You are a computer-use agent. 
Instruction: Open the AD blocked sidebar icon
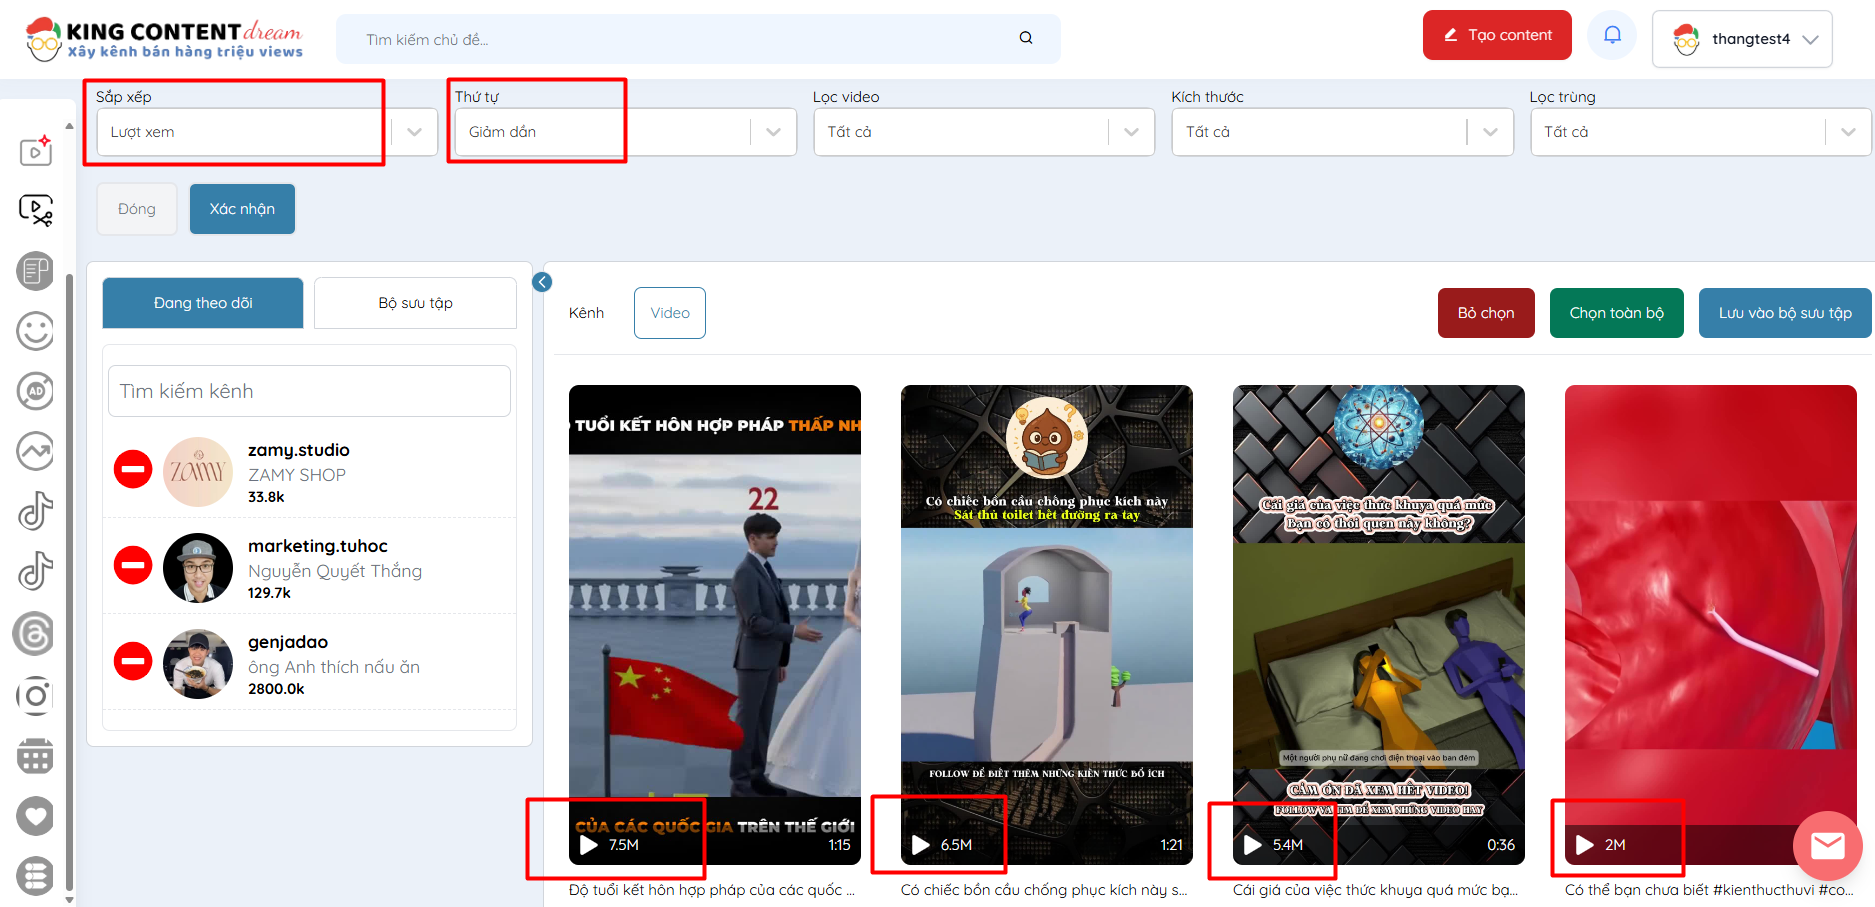pos(36,391)
